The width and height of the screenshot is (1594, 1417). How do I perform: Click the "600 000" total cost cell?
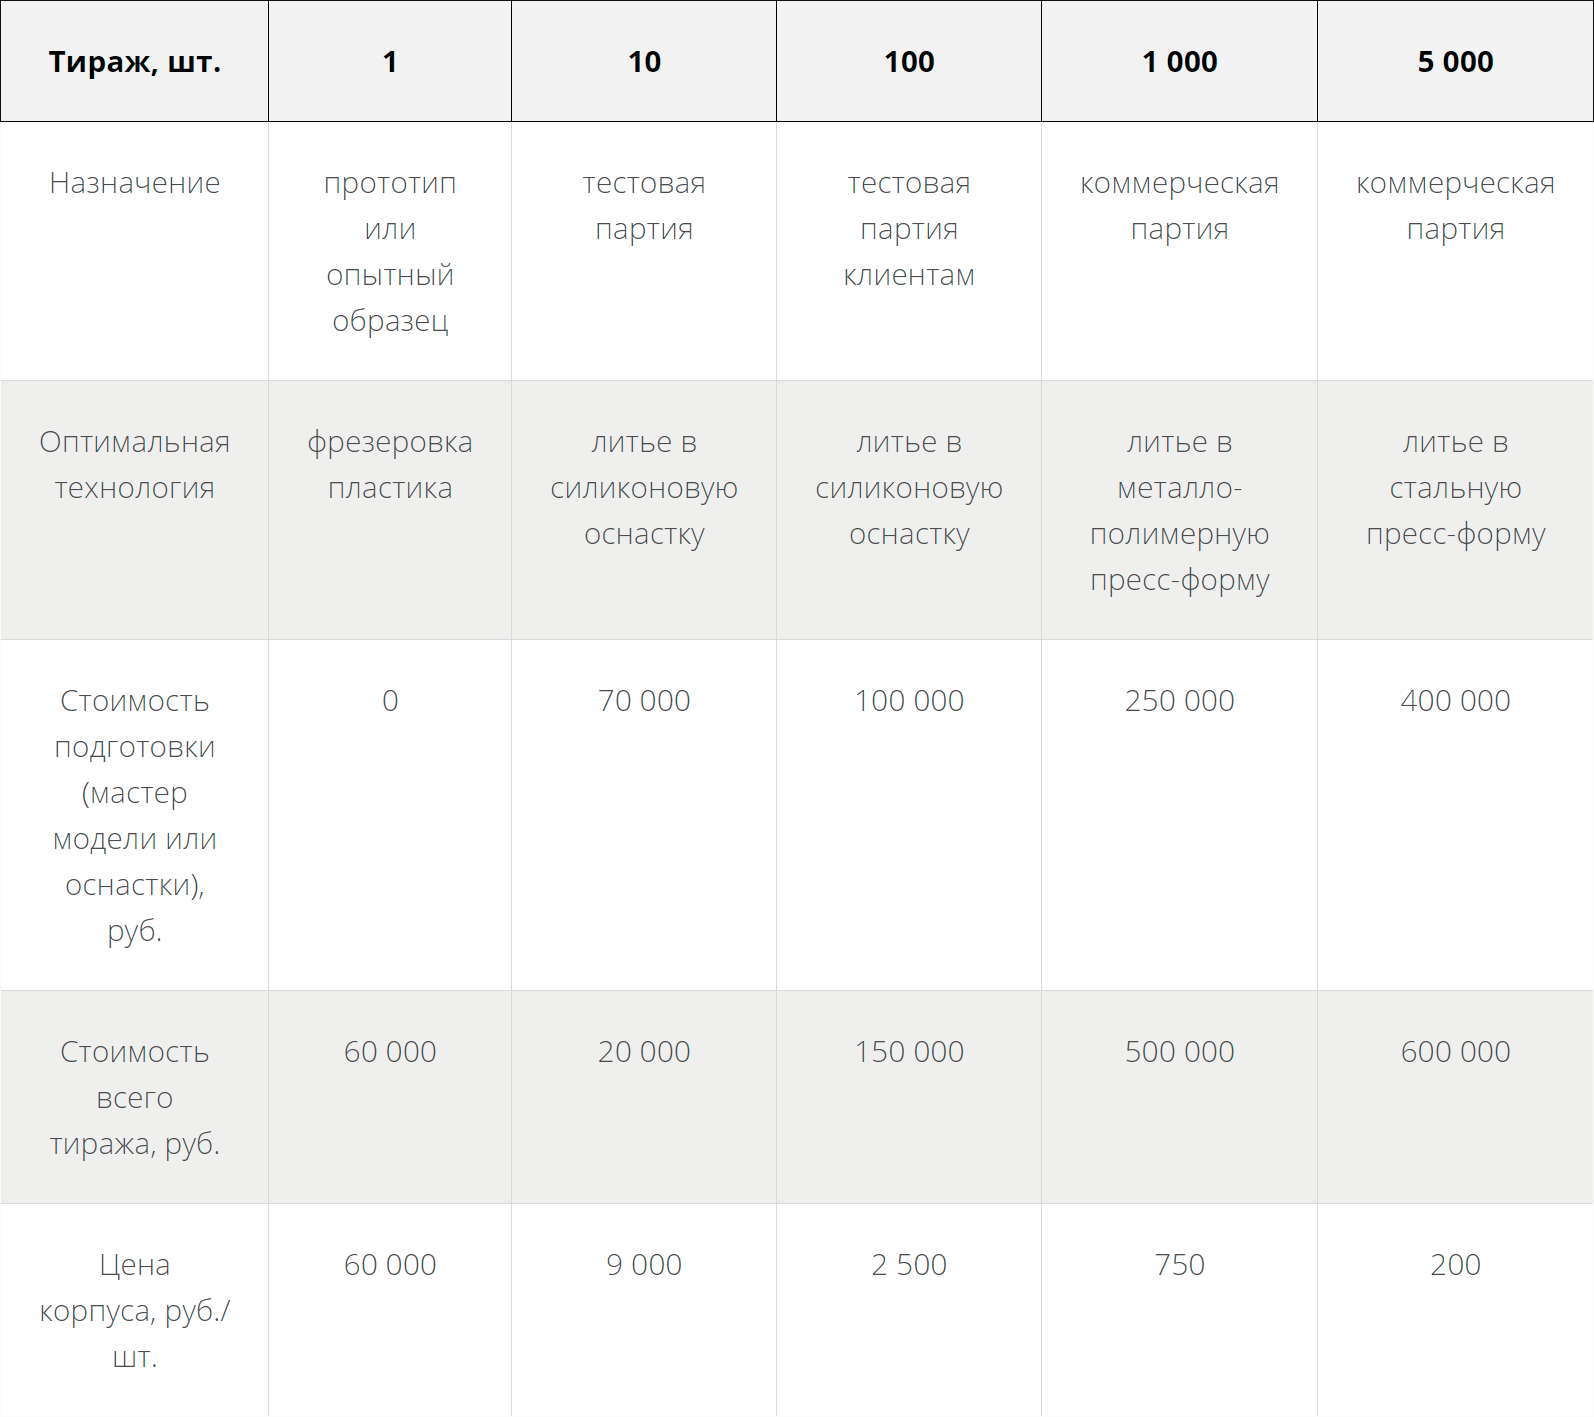pos(1455,1052)
